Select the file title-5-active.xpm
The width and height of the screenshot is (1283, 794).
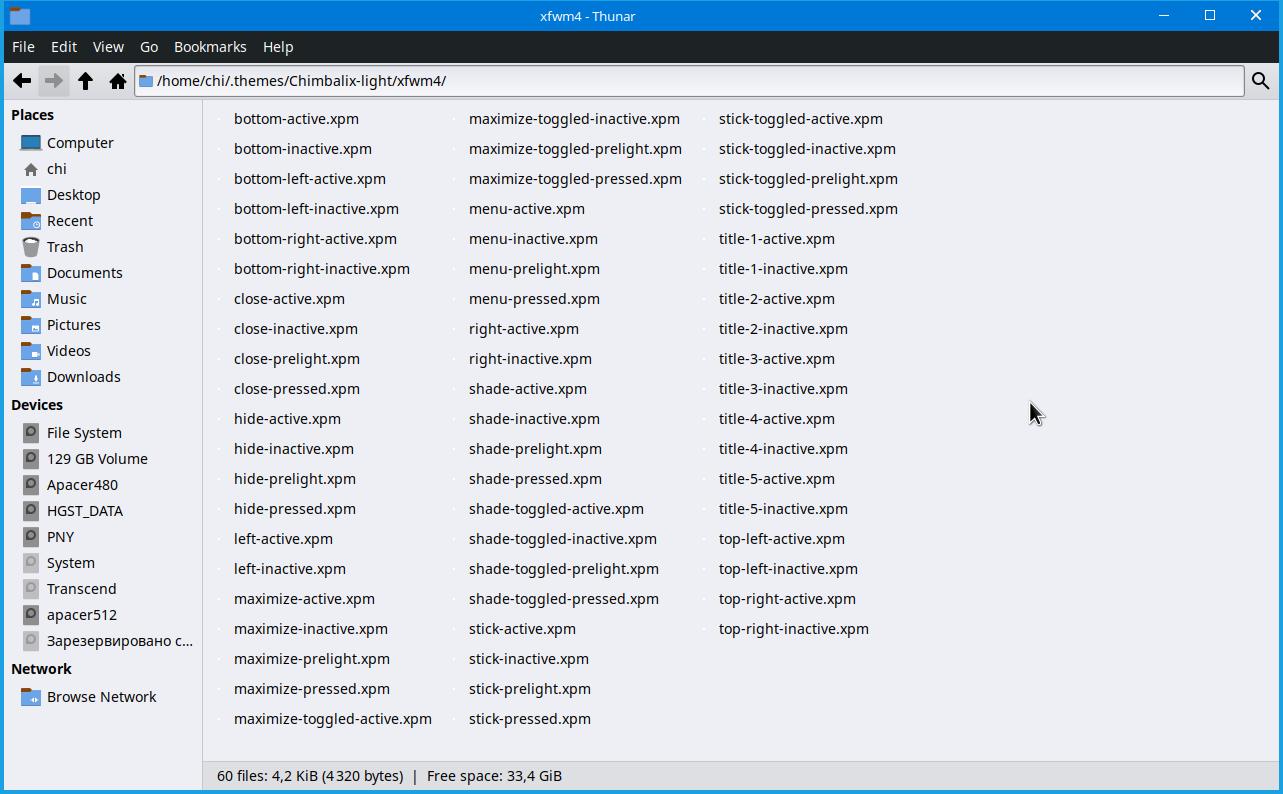777,479
